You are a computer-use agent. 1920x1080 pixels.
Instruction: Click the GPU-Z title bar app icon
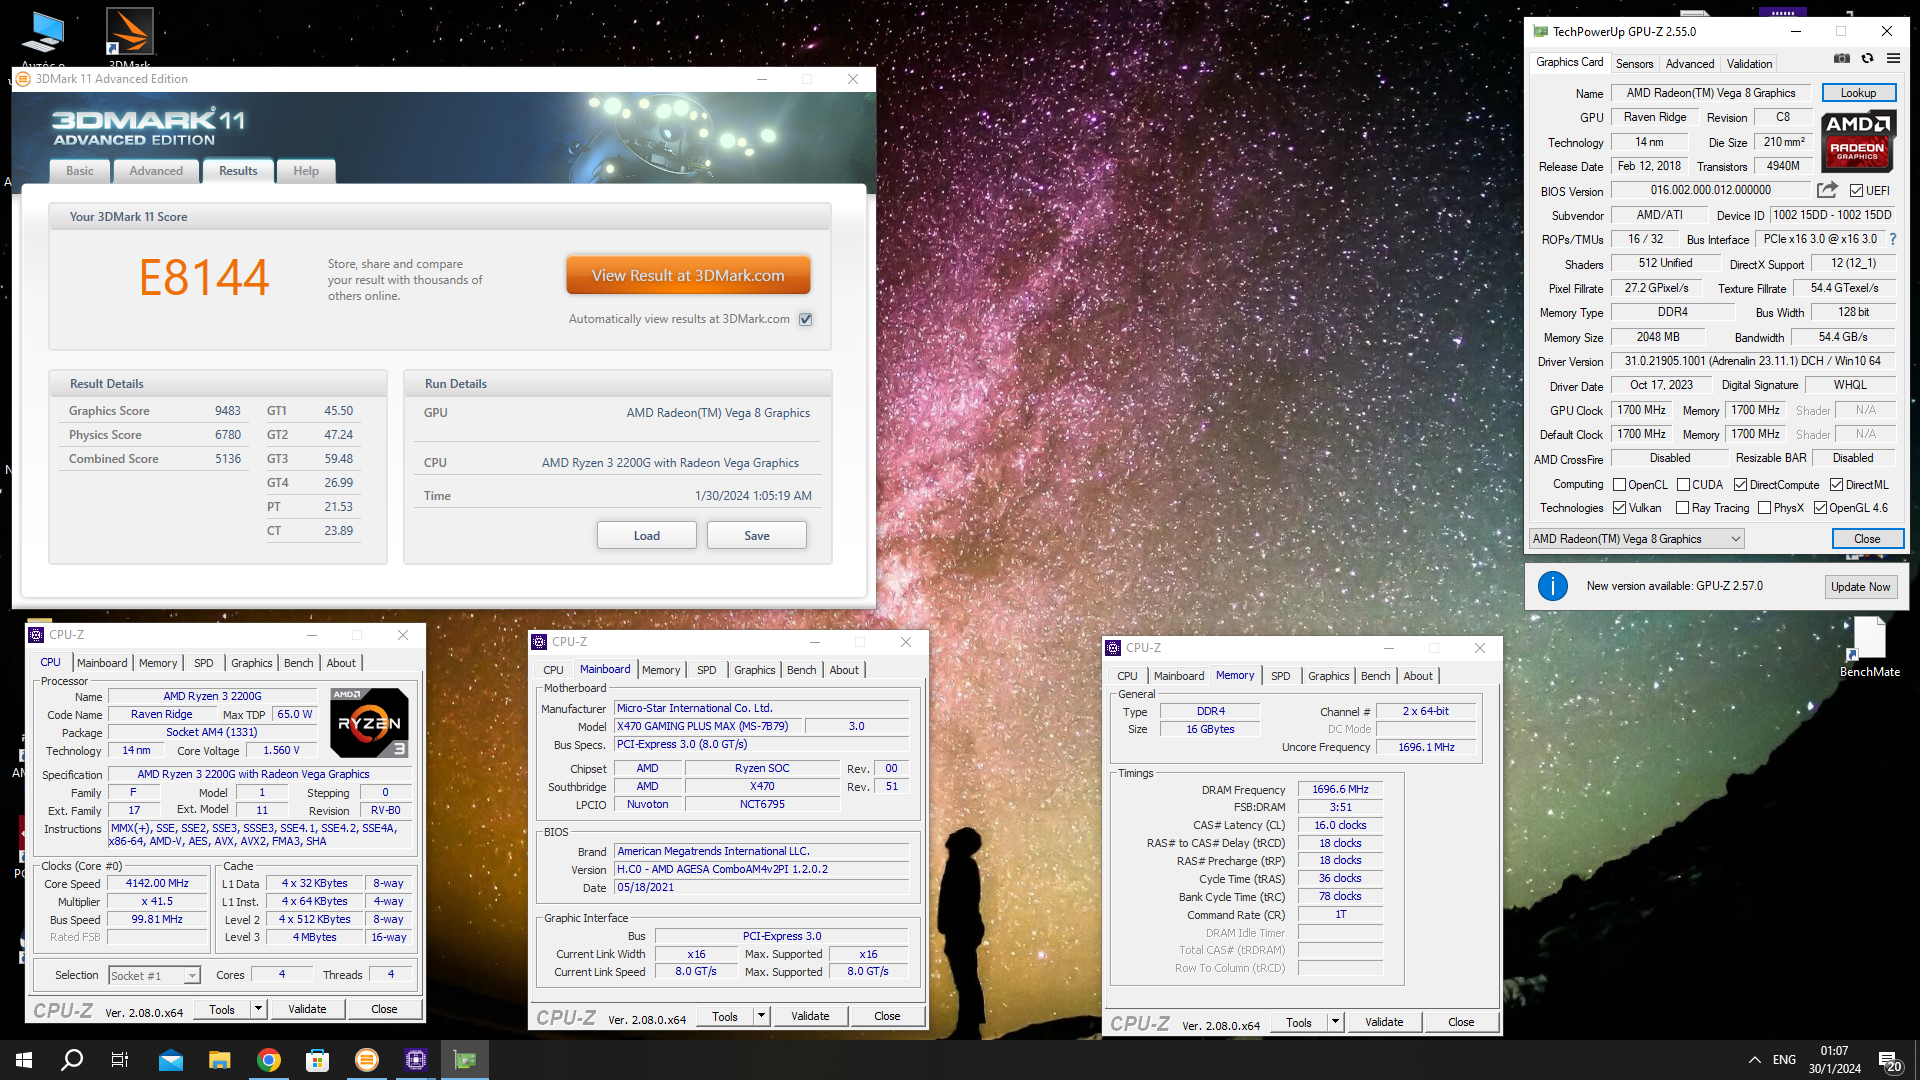click(1541, 32)
